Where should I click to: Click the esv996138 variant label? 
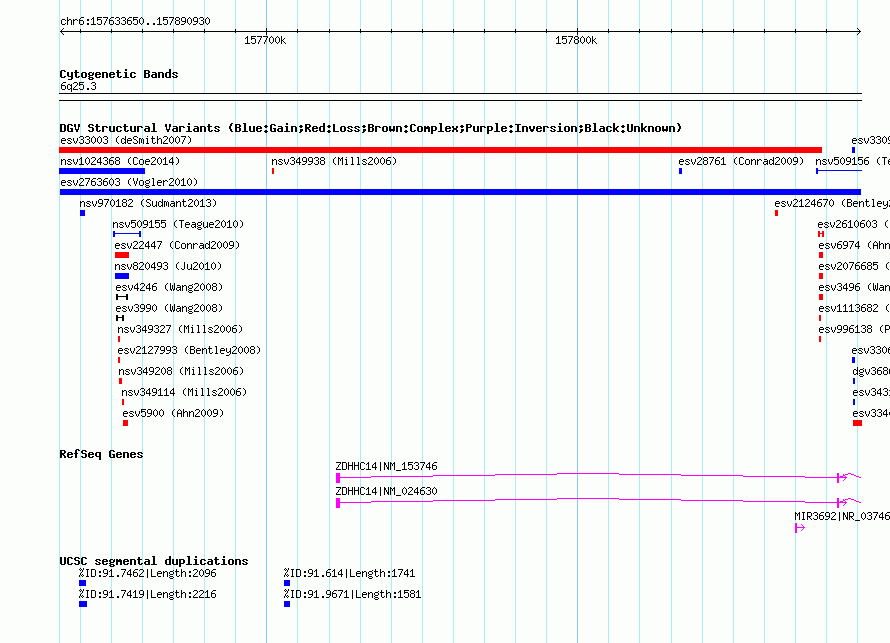tap(854, 329)
